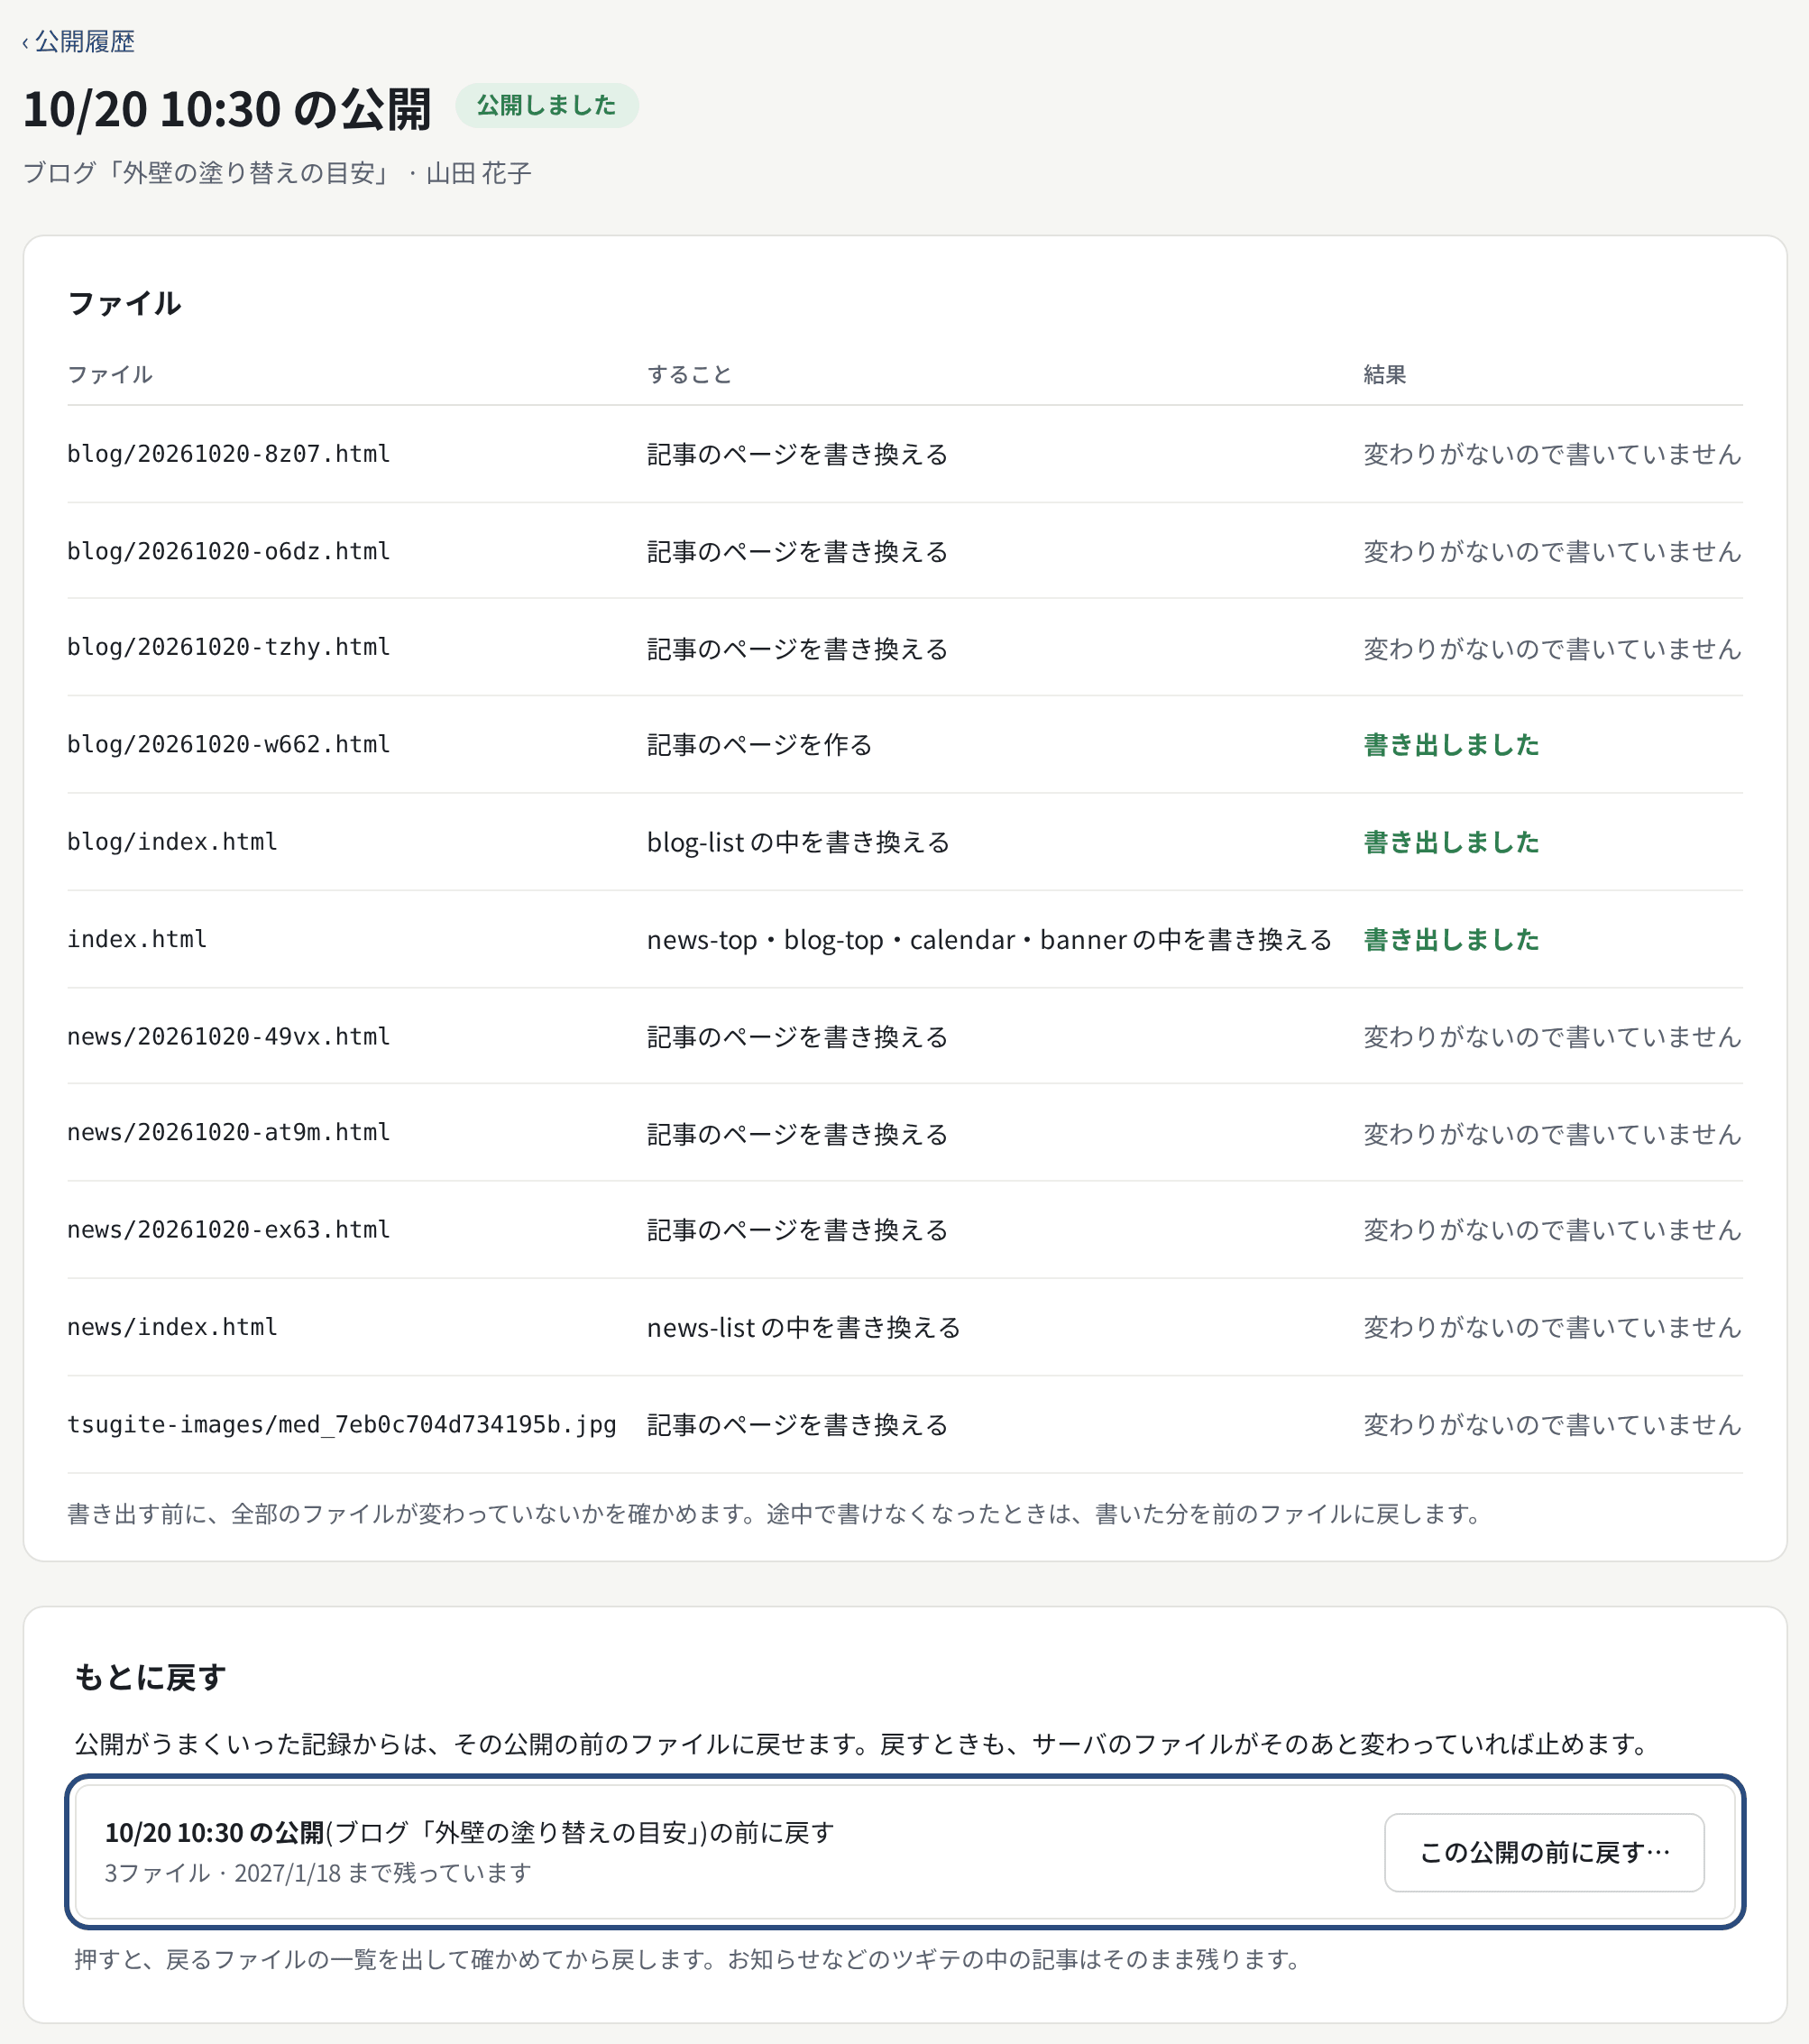Click news-list の中を書き換える action text

click(x=804, y=1327)
